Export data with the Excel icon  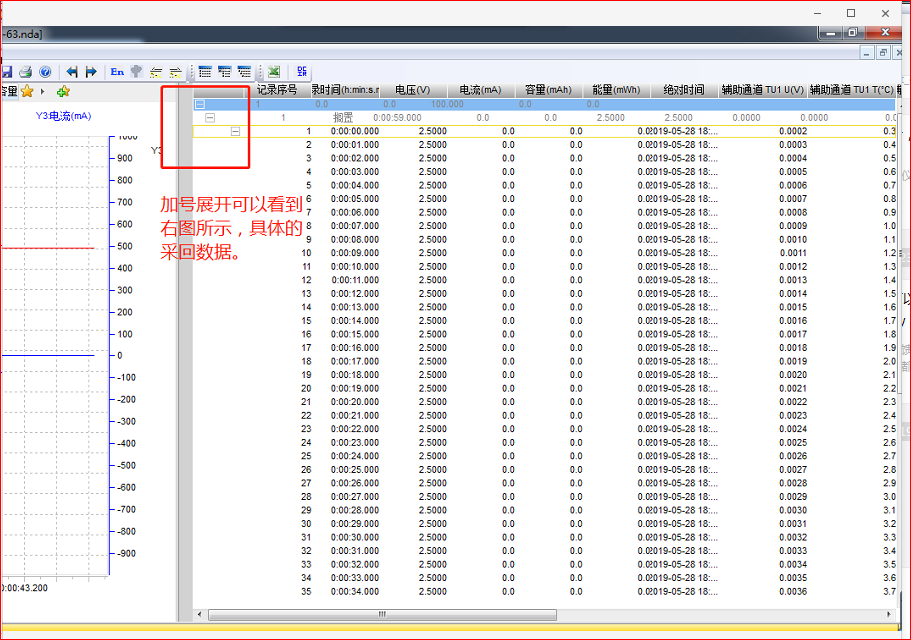pos(274,71)
